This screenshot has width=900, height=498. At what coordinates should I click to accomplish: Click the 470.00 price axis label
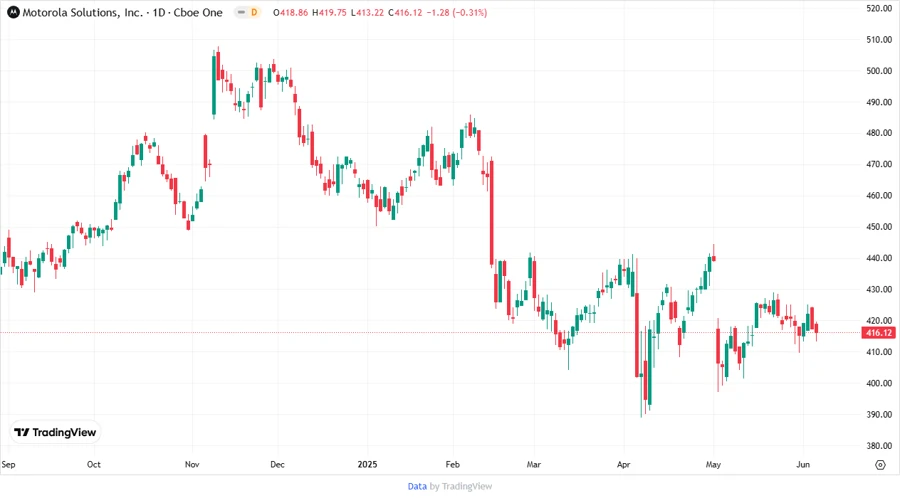[x=879, y=164]
